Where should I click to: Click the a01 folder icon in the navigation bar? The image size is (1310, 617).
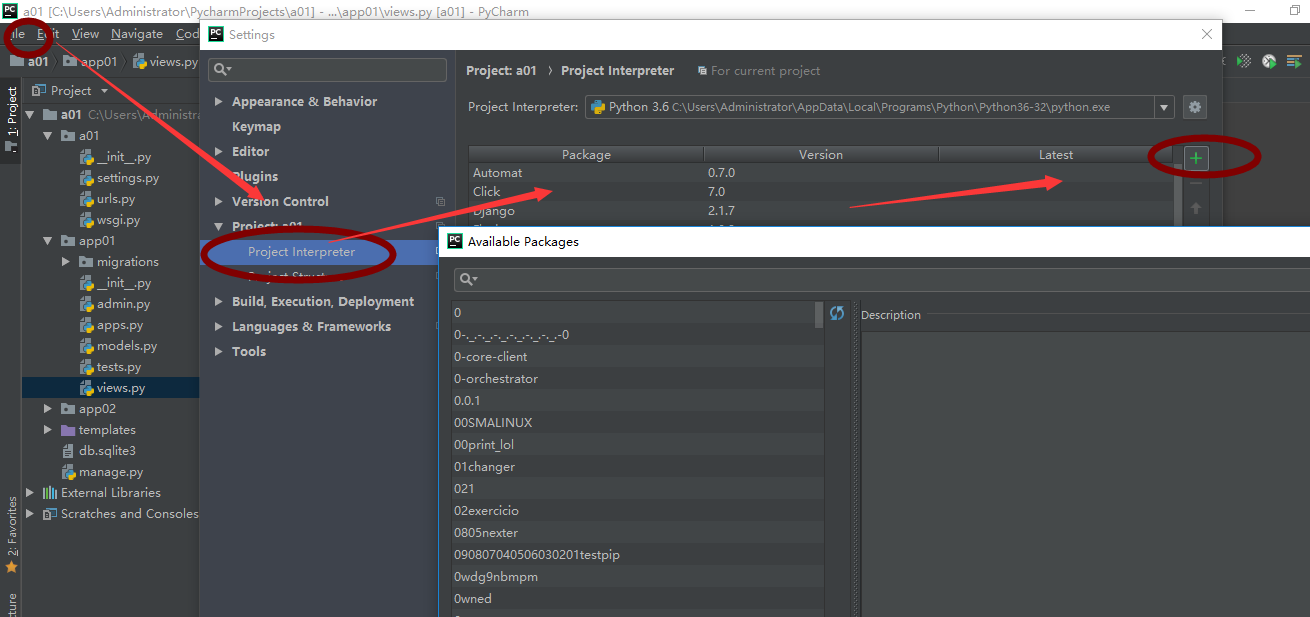pos(17,61)
